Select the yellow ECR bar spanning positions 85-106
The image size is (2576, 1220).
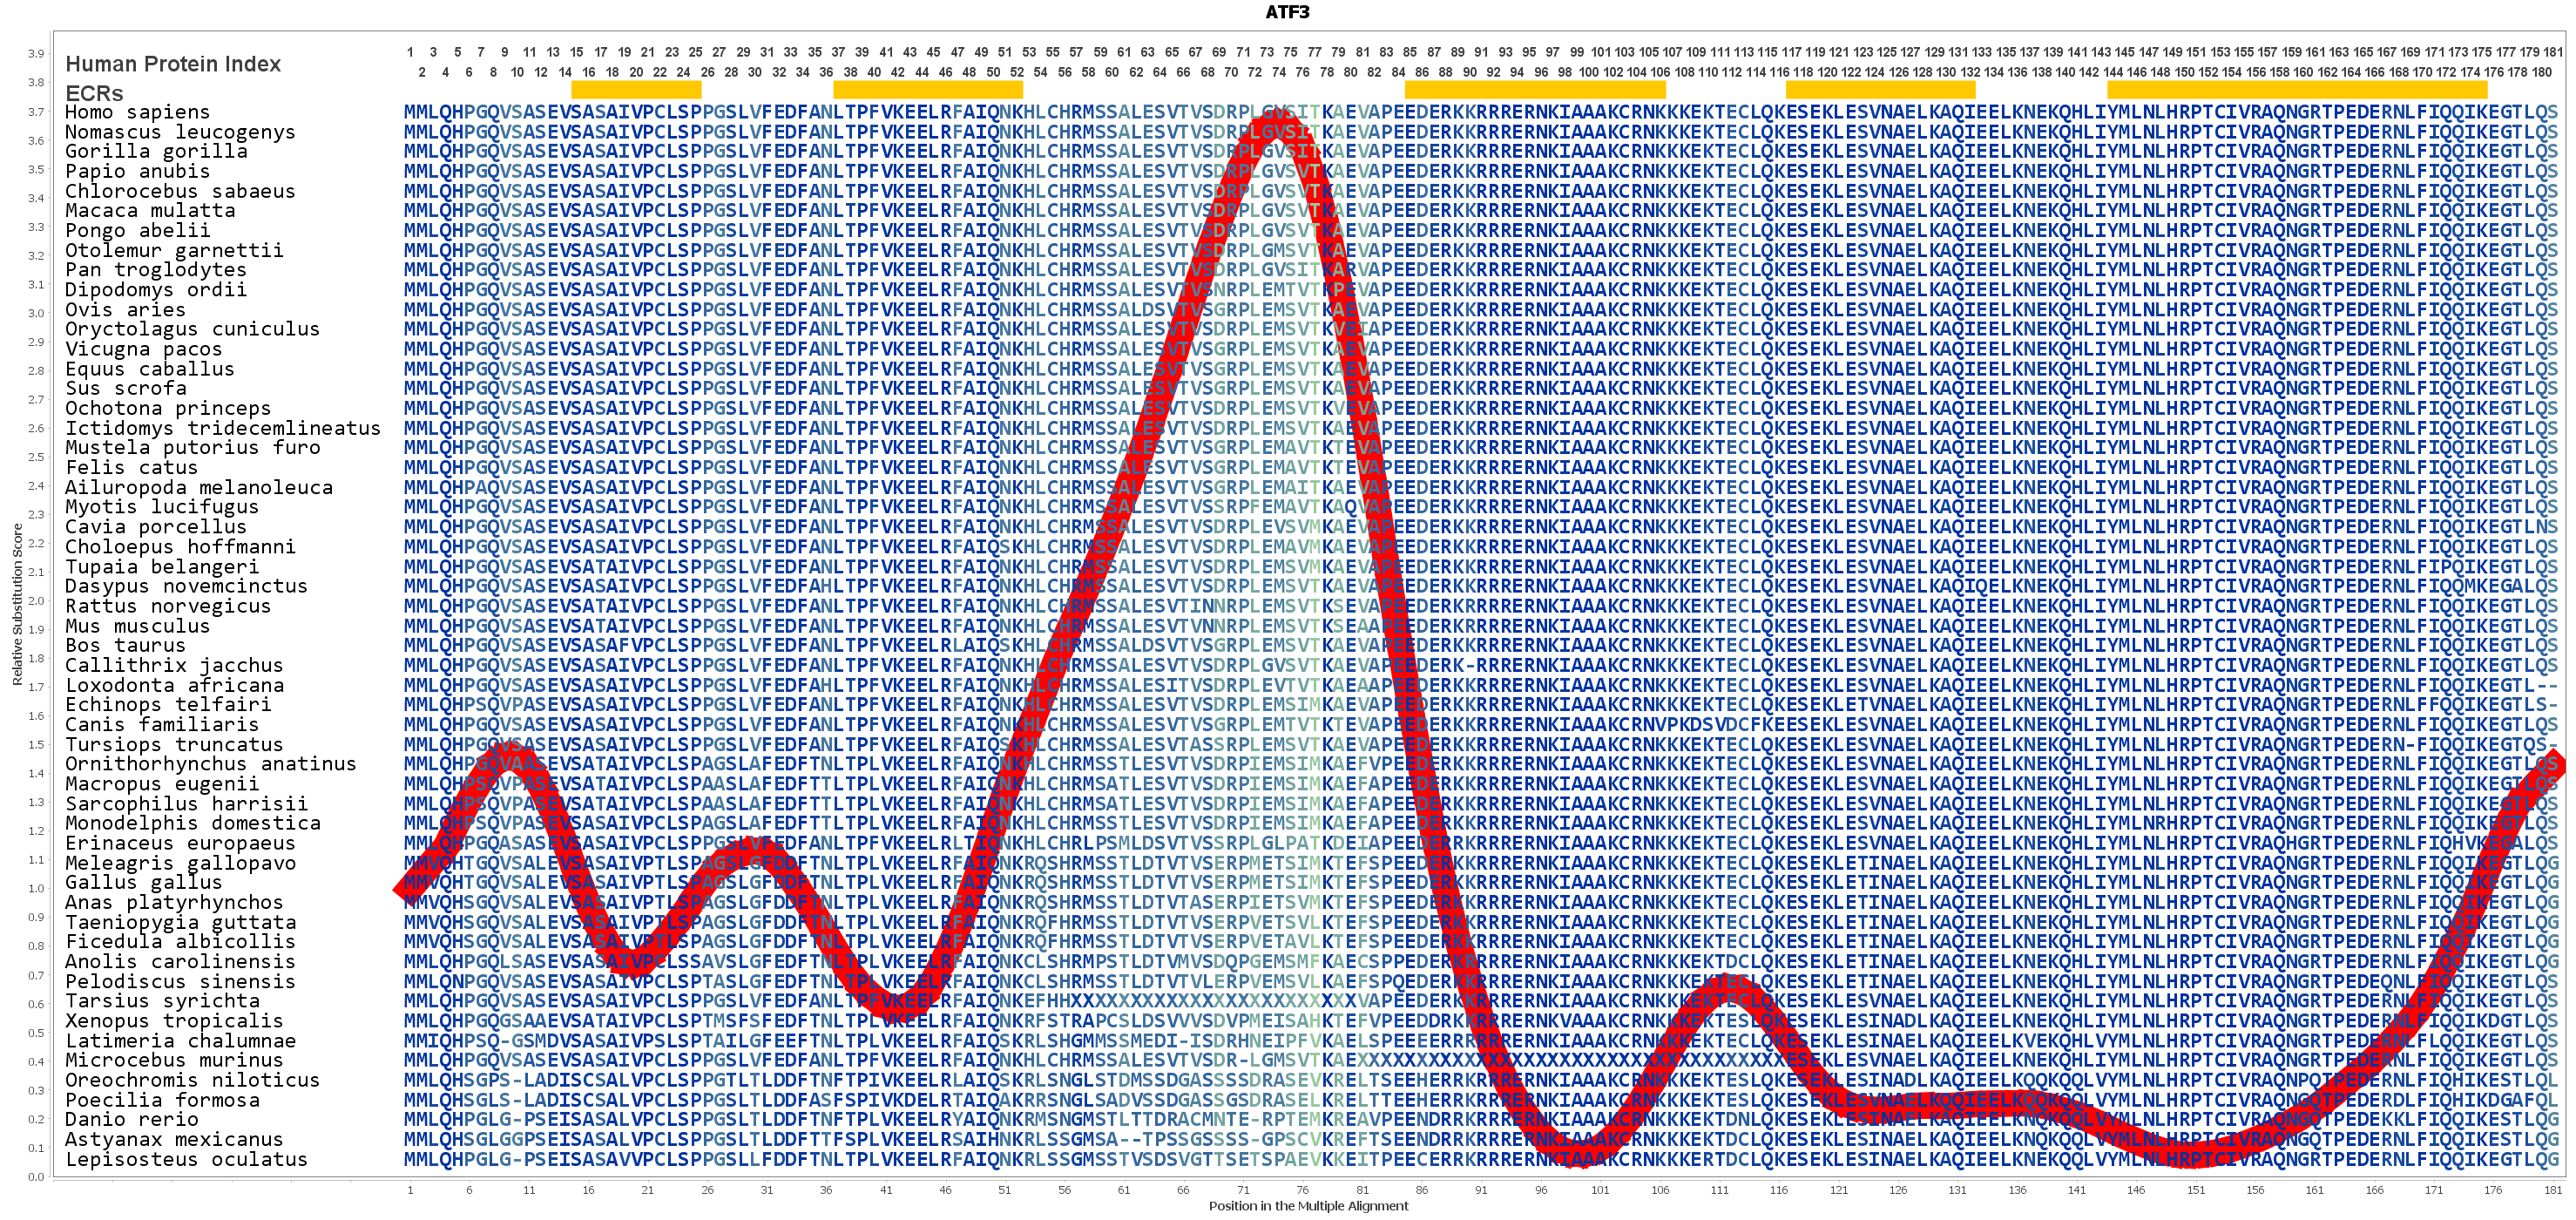[1534, 89]
